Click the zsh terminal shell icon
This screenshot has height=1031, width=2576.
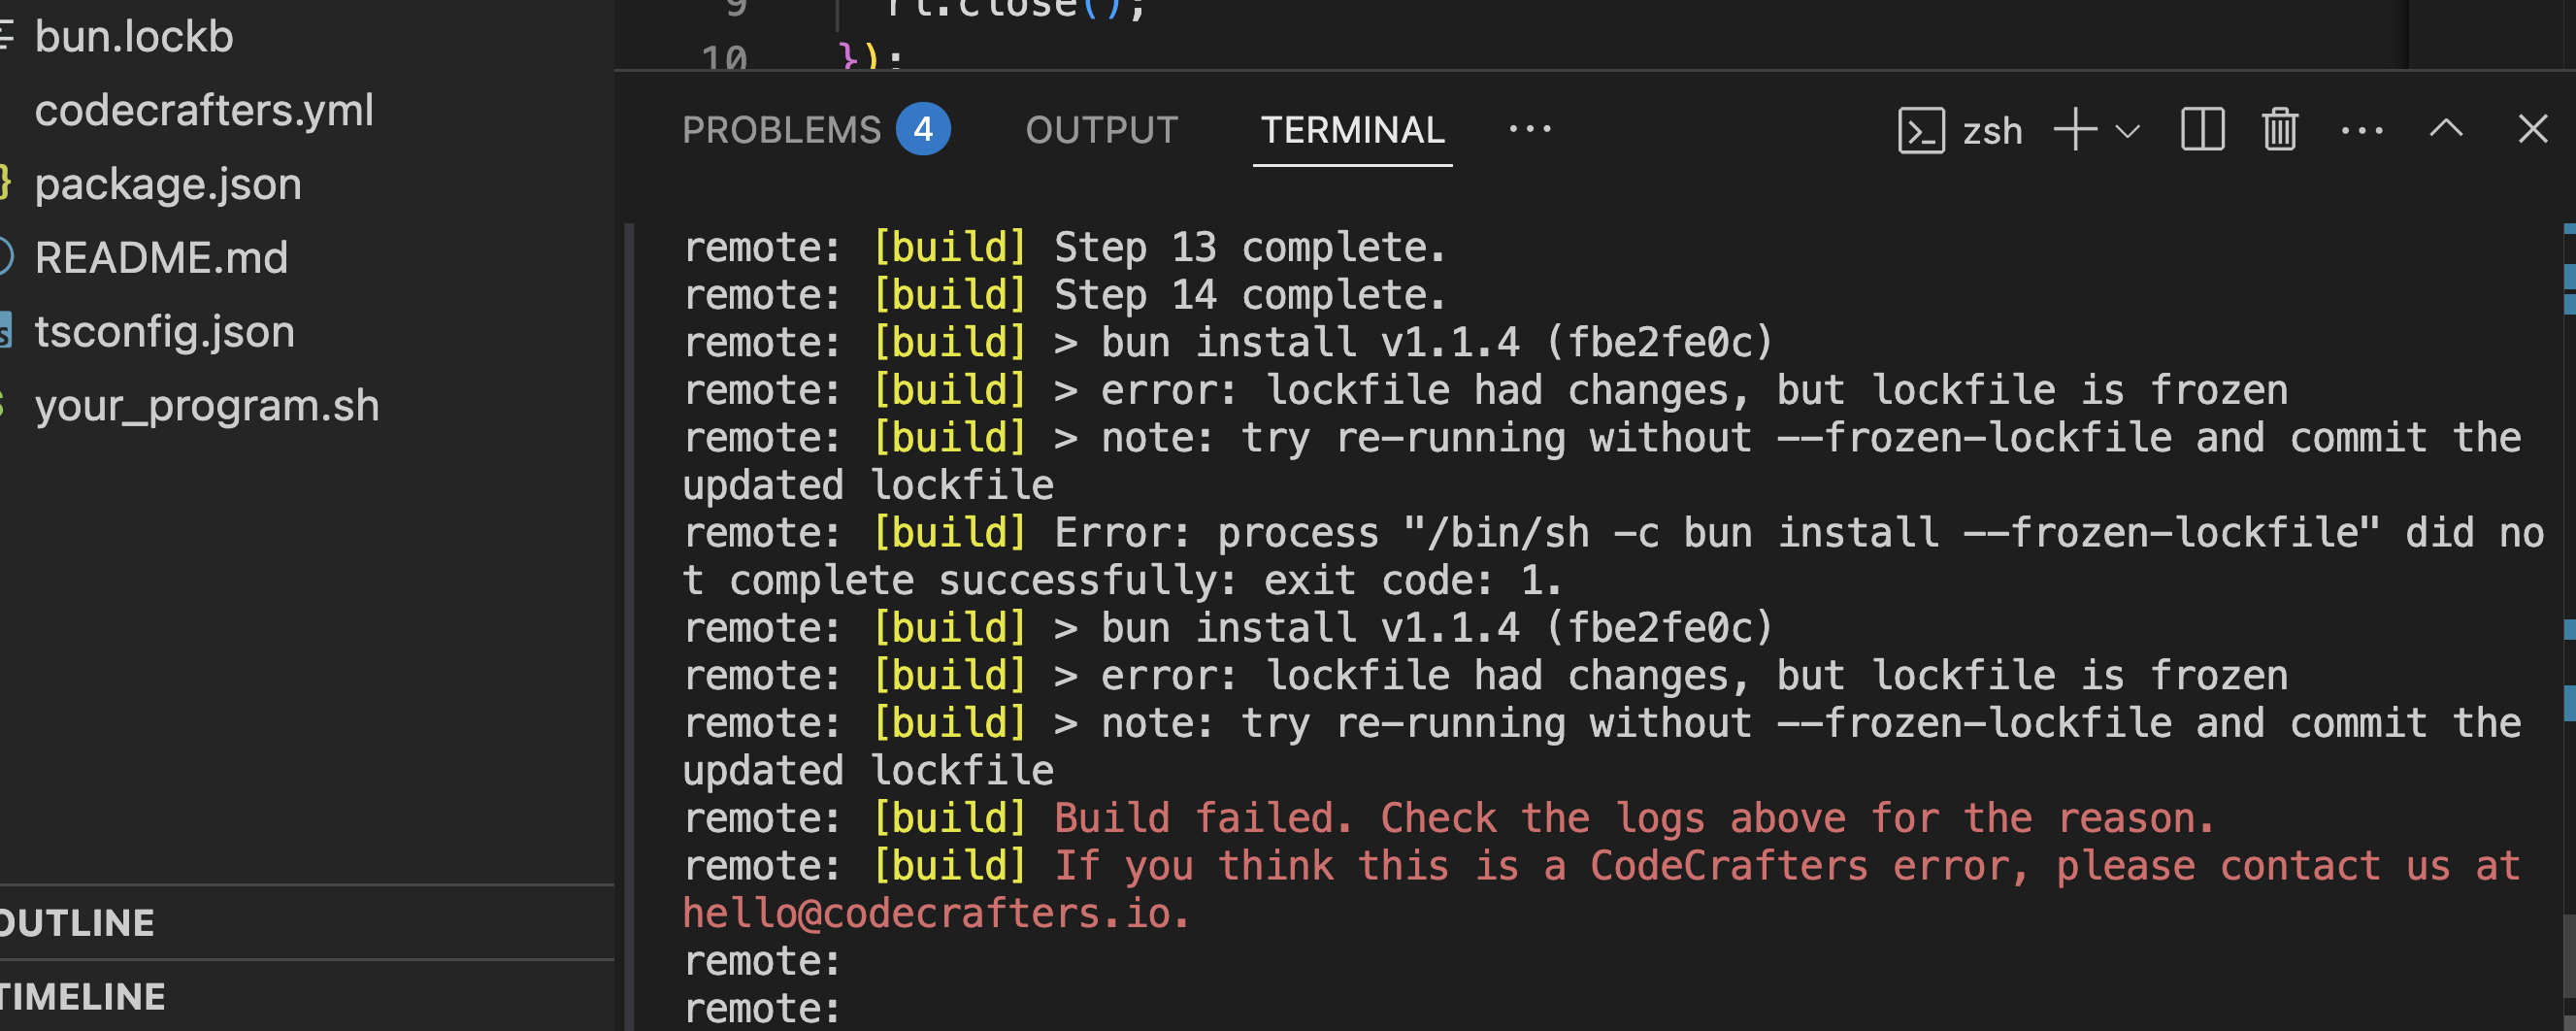coord(1921,131)
